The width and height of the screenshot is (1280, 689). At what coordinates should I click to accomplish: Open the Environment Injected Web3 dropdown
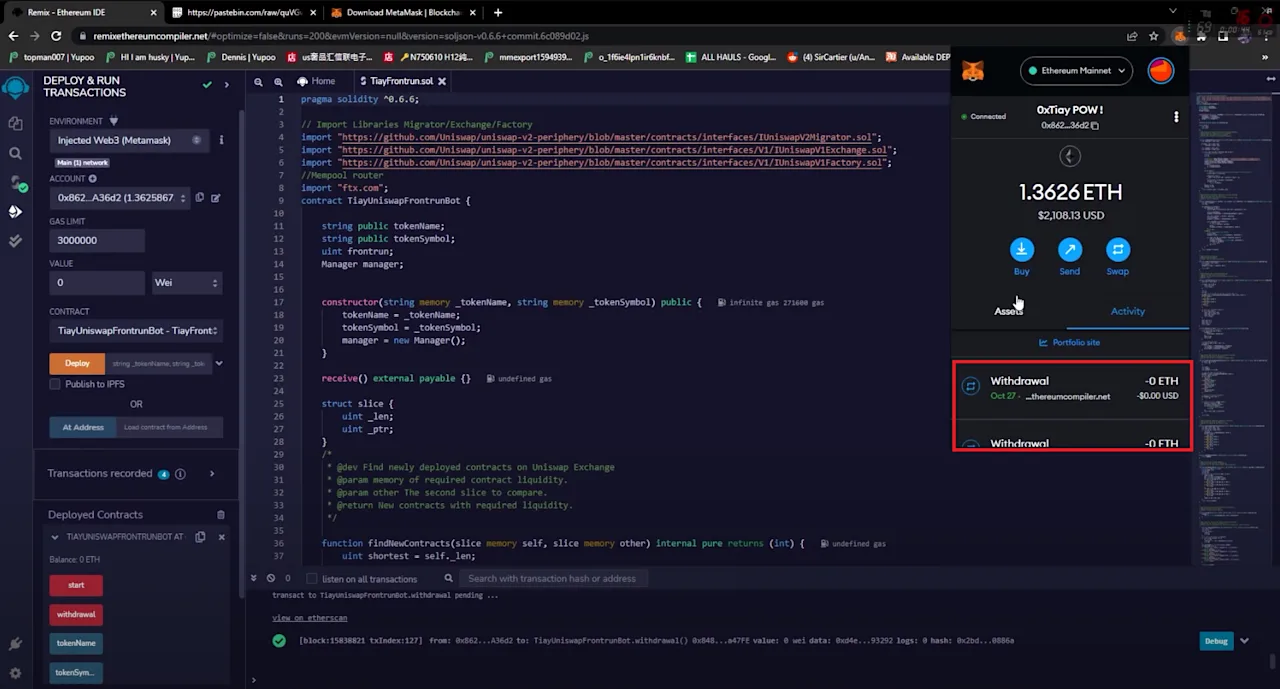(130, 140)
